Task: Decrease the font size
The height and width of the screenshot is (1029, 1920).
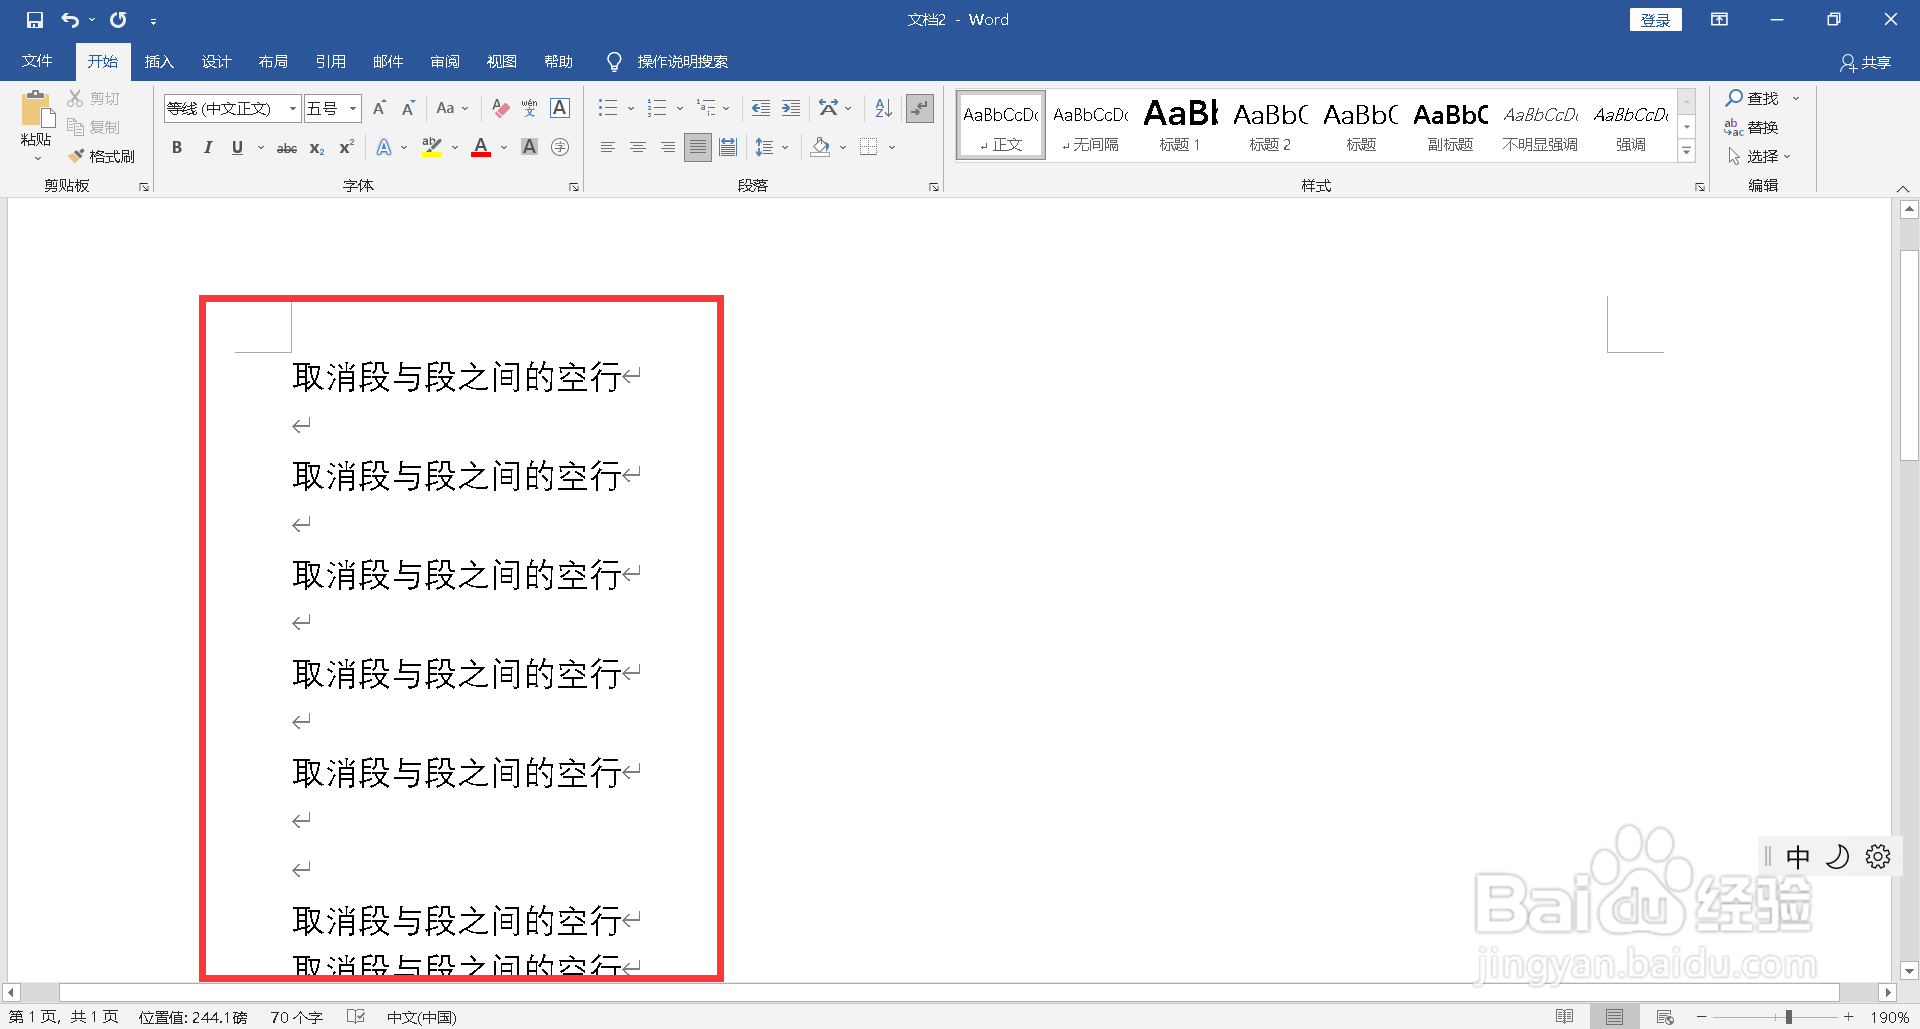Action: tap(408, 108)
